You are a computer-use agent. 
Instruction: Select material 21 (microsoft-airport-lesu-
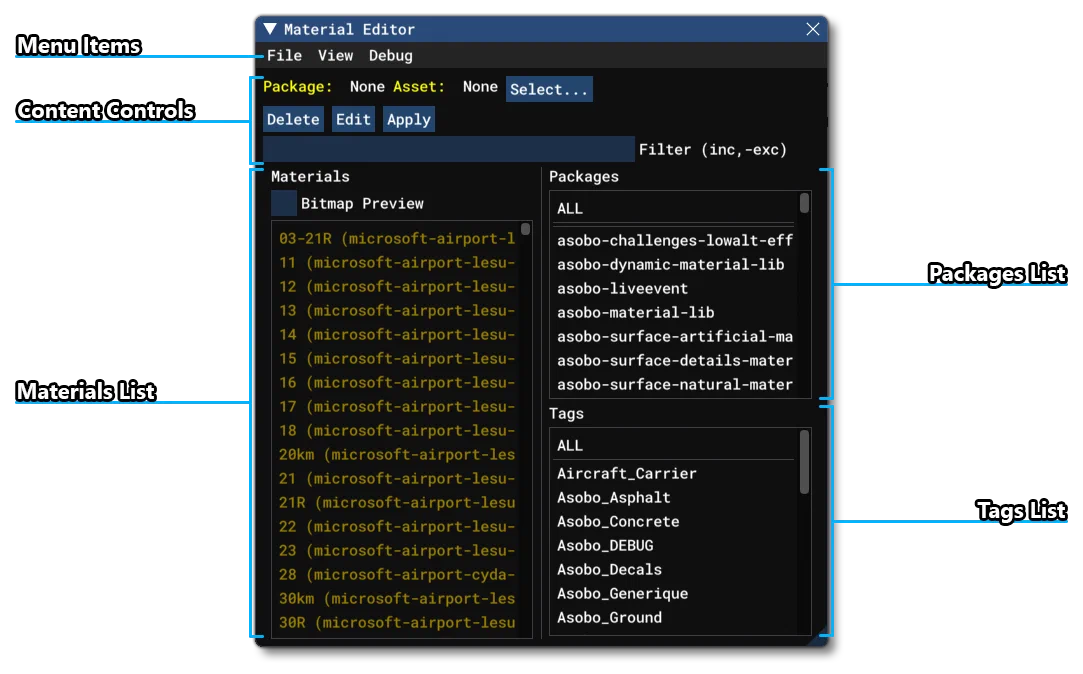click(397, 479)
